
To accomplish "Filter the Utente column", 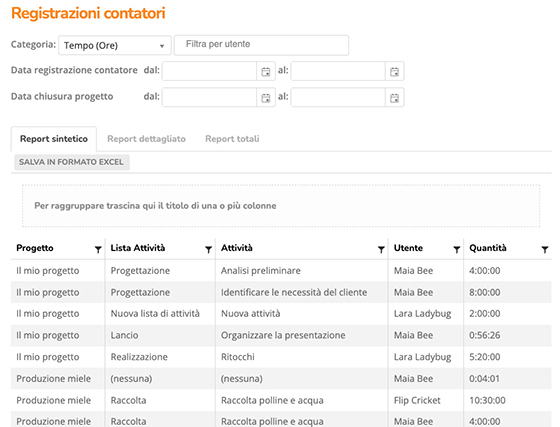I will [456, 249].
